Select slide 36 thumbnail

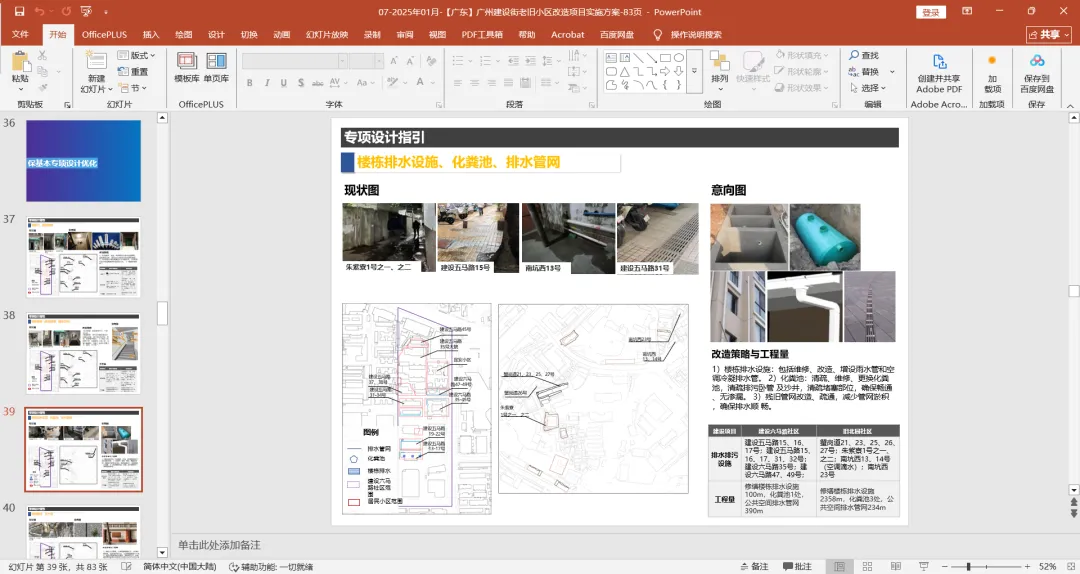(x=83, y=161)
